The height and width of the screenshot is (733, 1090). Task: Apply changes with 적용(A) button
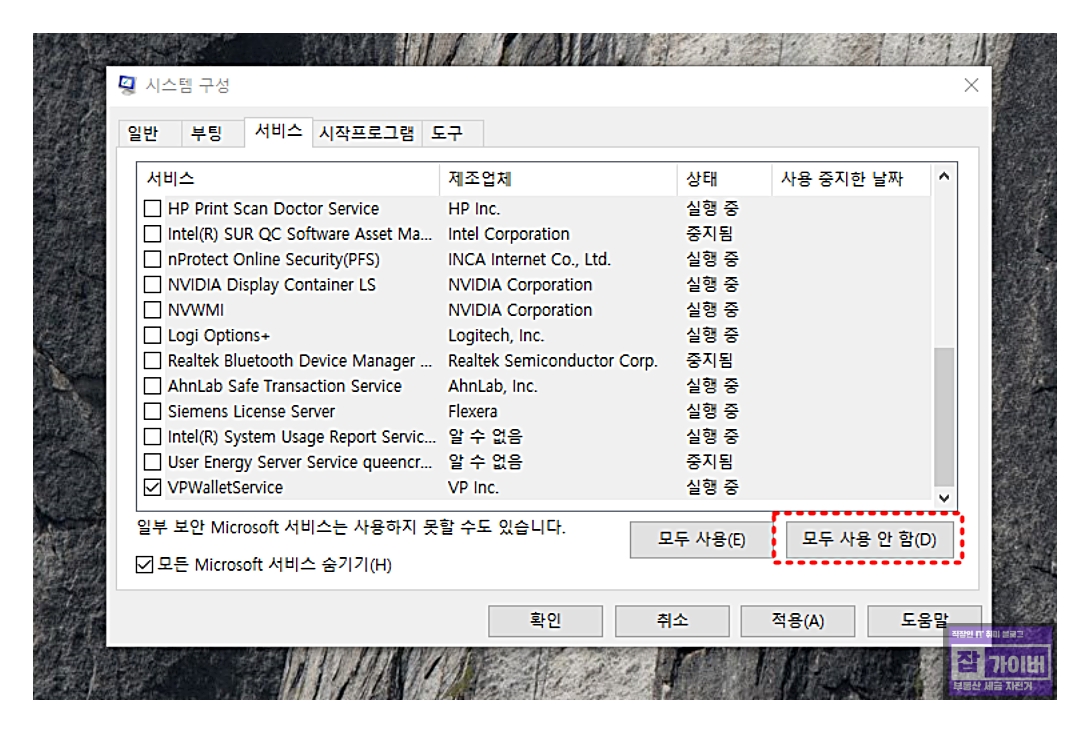click(798, 620)
